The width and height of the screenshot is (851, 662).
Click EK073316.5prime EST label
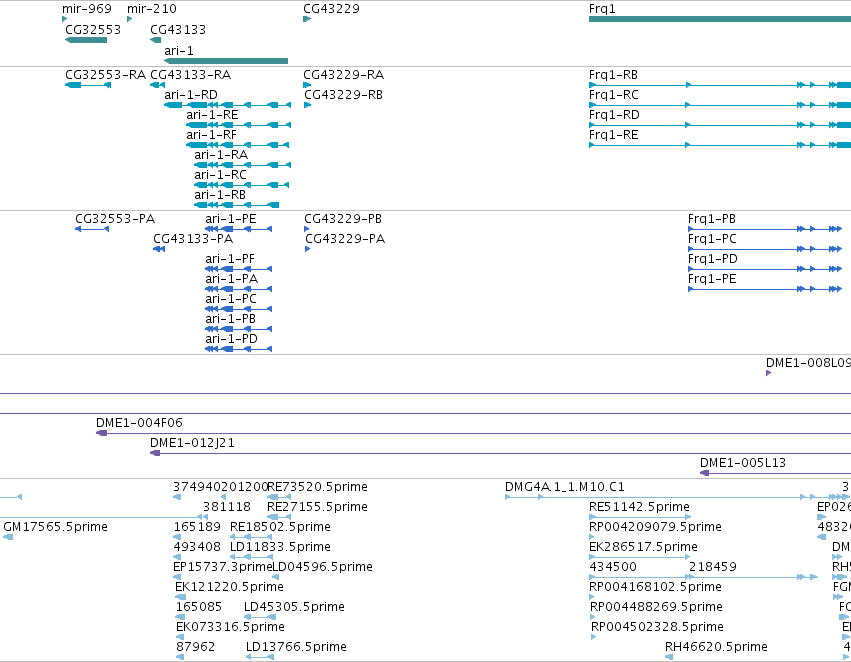pos(230,627)
